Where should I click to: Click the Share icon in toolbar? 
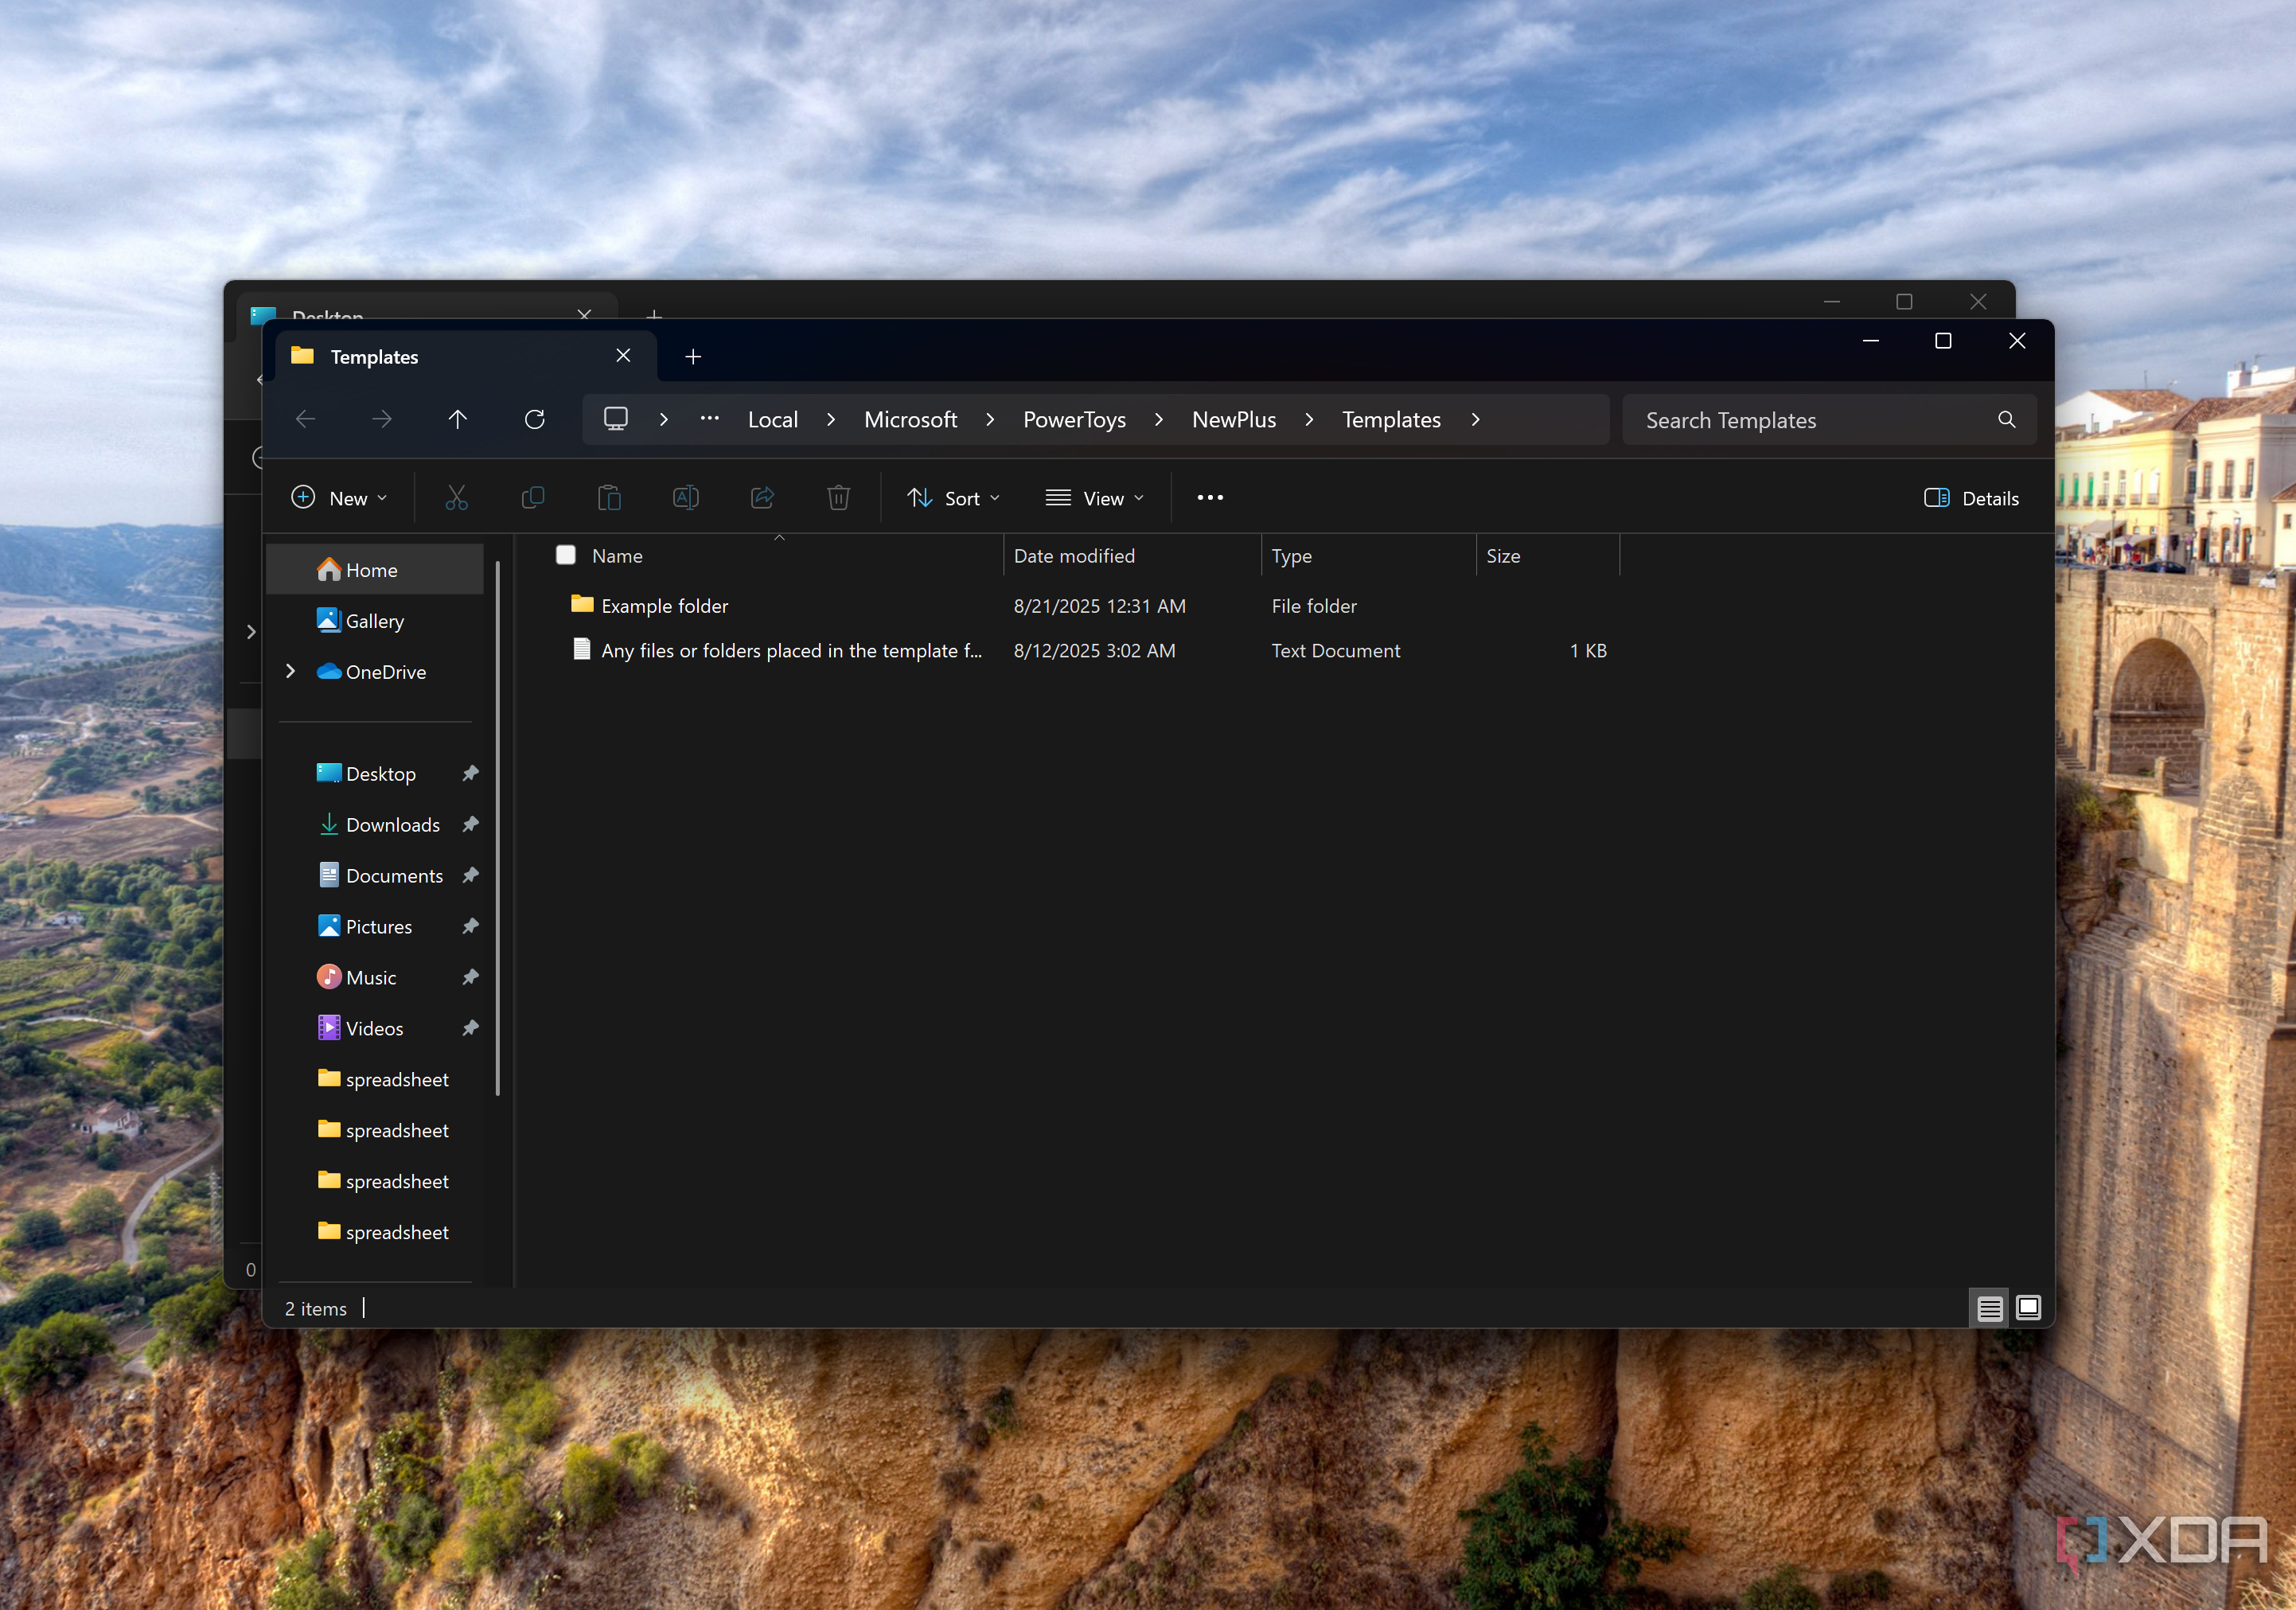(762, 498)
